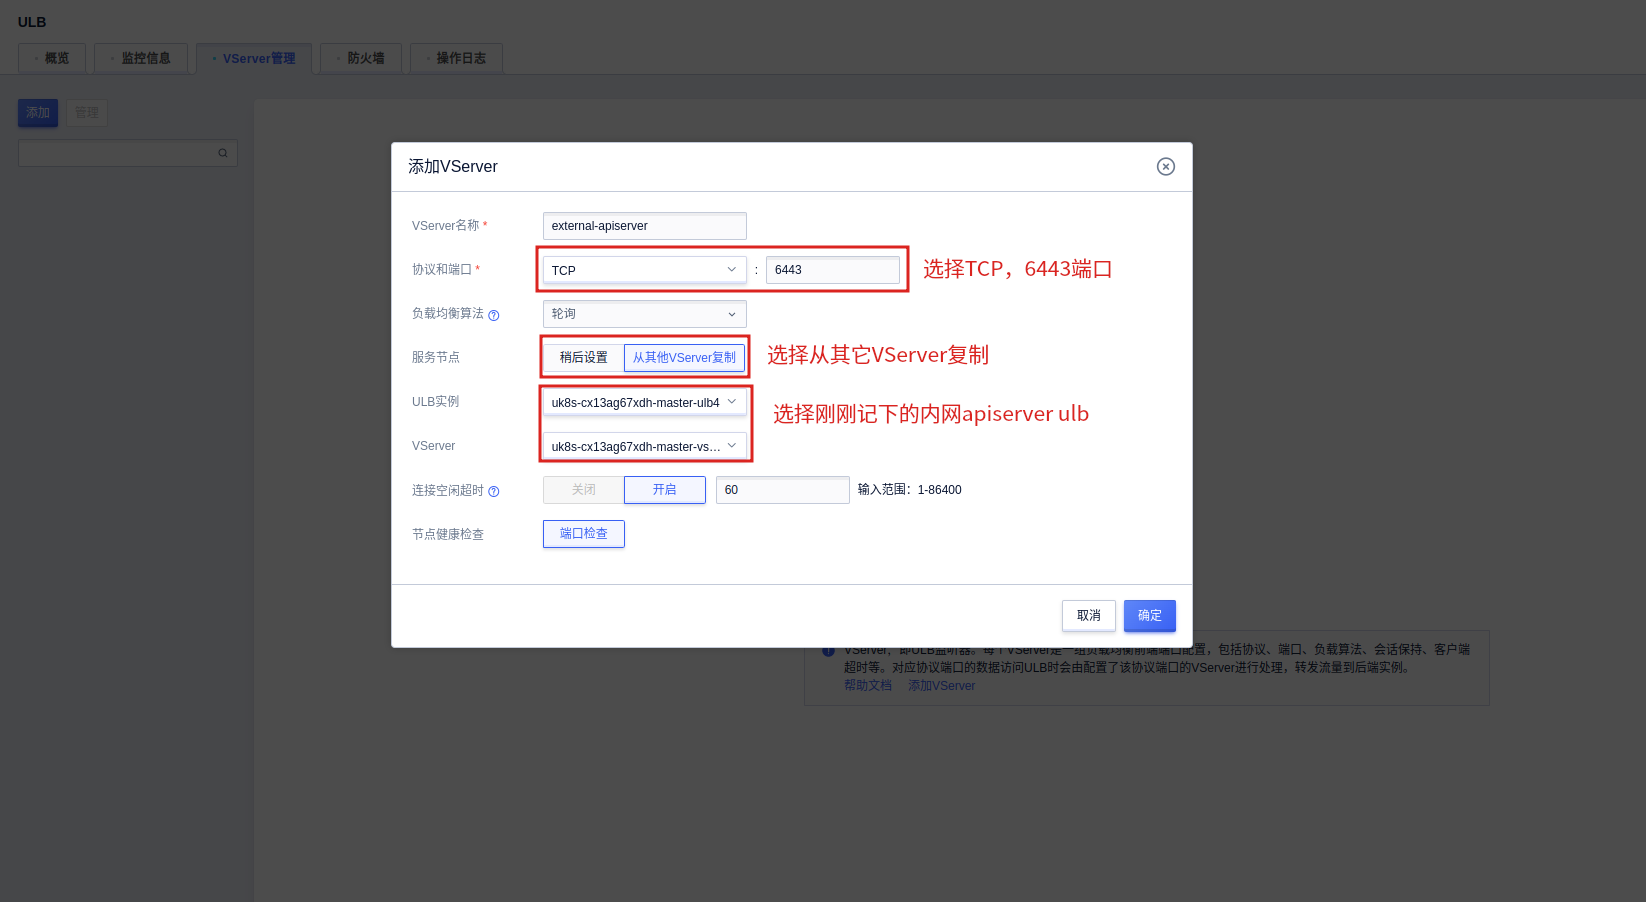This screenshot has height=902, width=1646.
Task: Select 从其他VServer复制 option
Action: click(x=684, y=357)
